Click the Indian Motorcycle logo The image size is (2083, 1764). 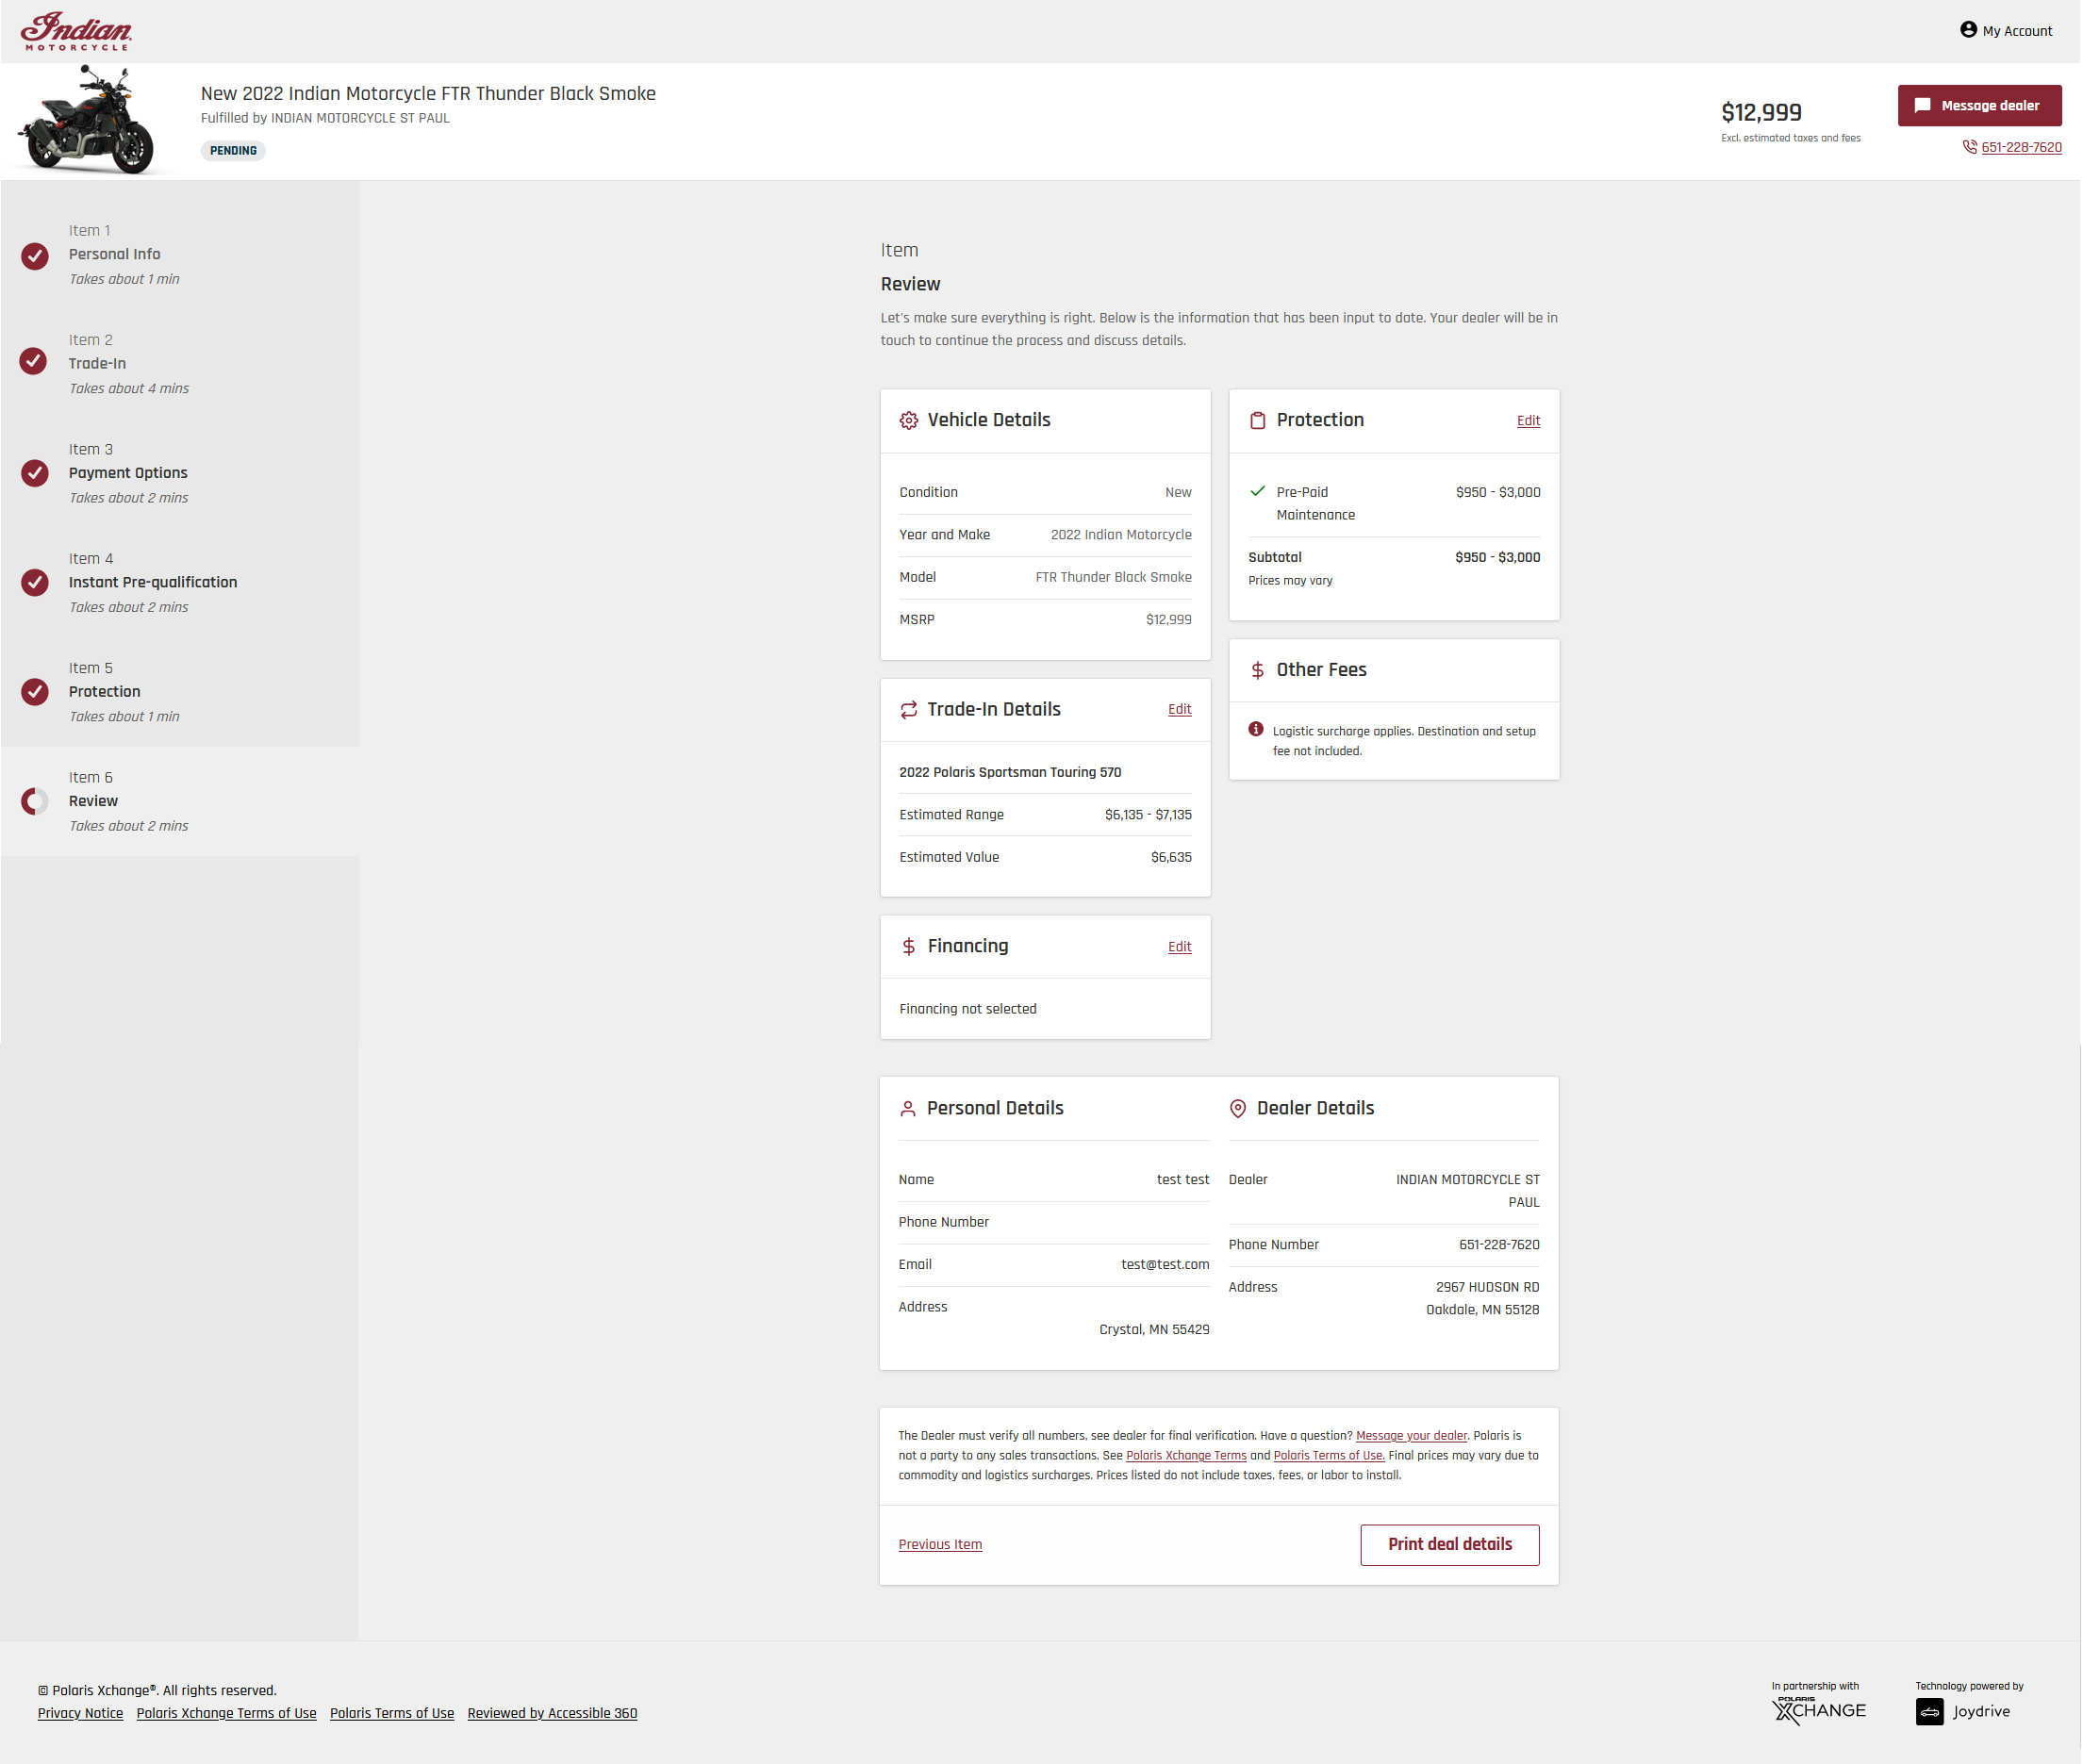[76, 31]
